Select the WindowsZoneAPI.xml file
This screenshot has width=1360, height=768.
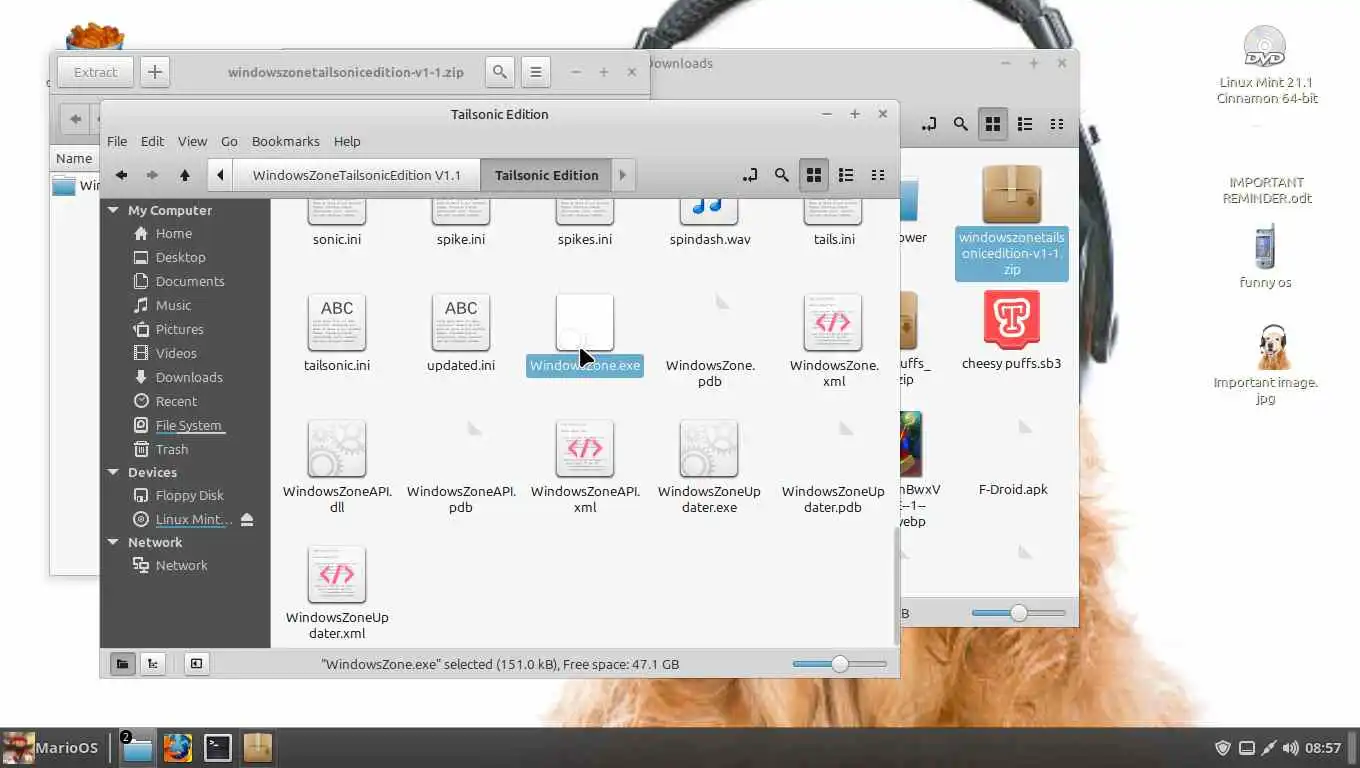click(585, 468)
